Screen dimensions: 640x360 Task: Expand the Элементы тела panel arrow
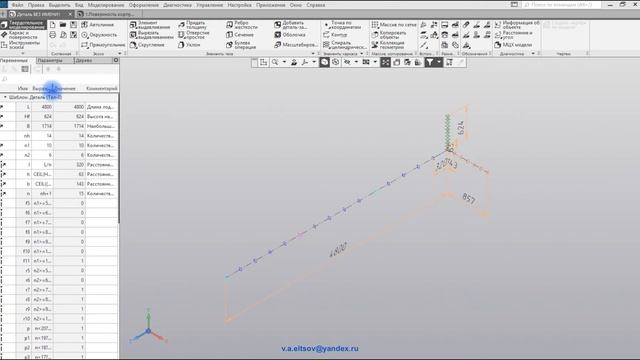(313, 53)
